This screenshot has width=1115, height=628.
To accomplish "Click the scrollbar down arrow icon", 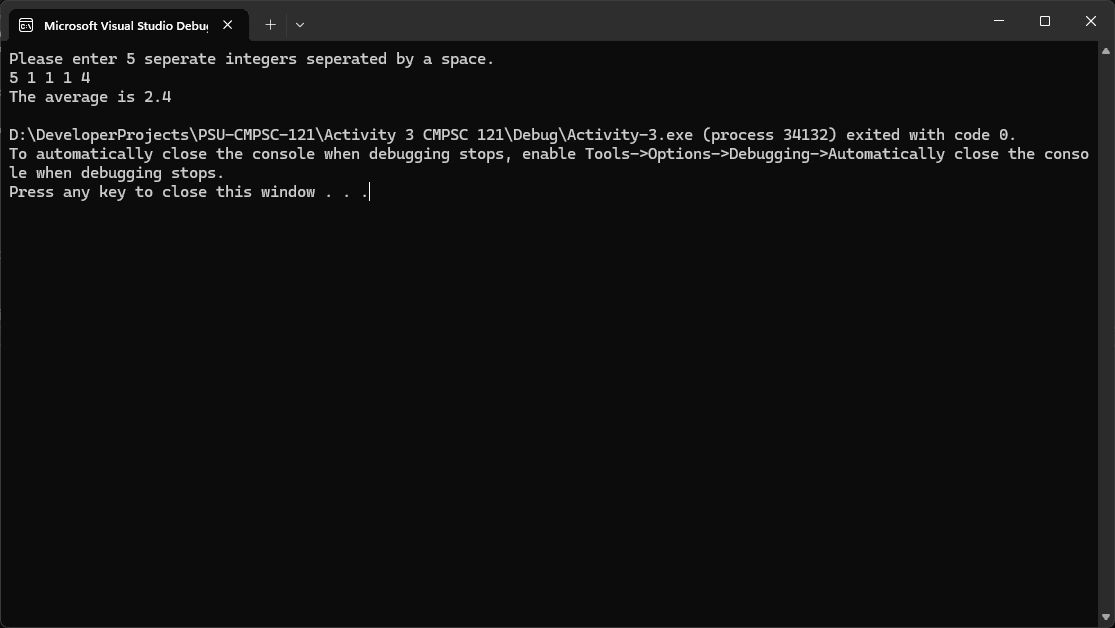I will point(1106,618).
